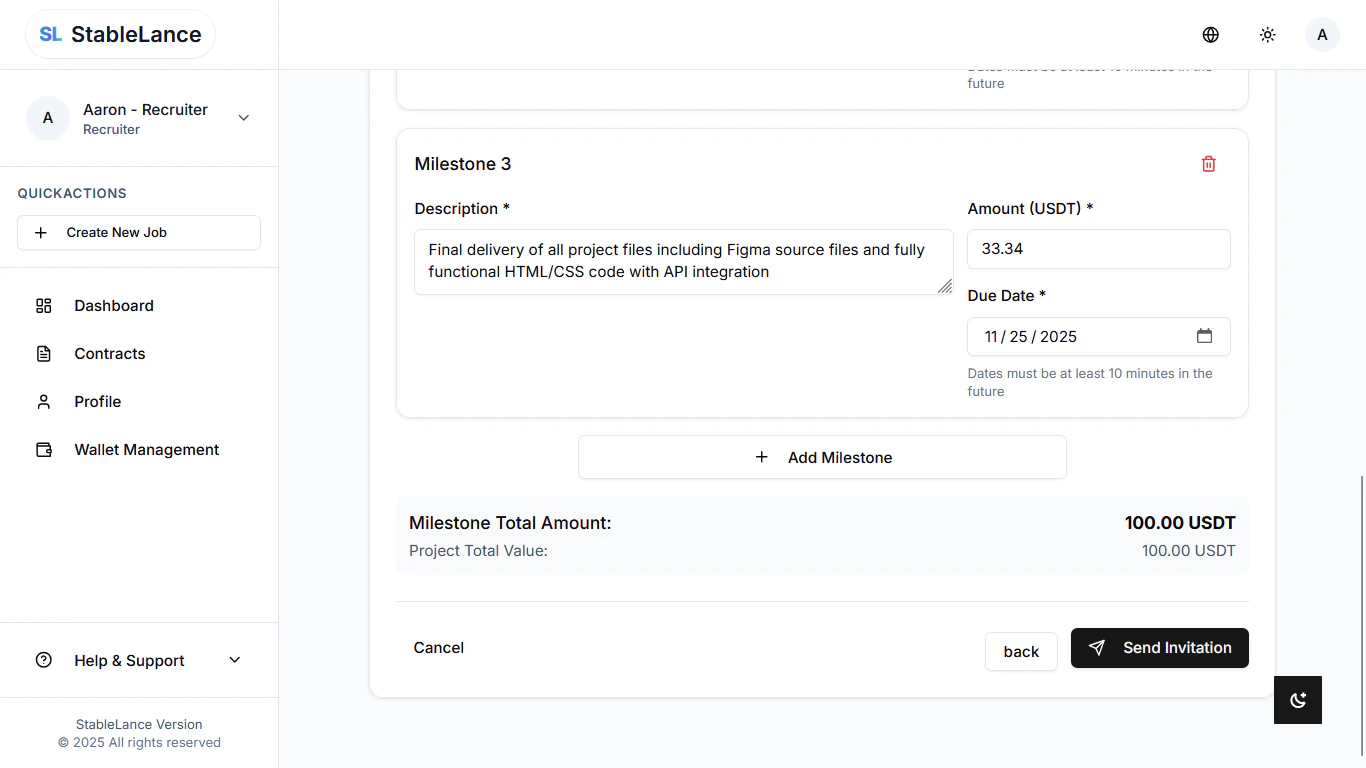Viewport: 1366px width, 768px height.
Task: Collapse the Help & Support section
Action: [x=234, y=660]
